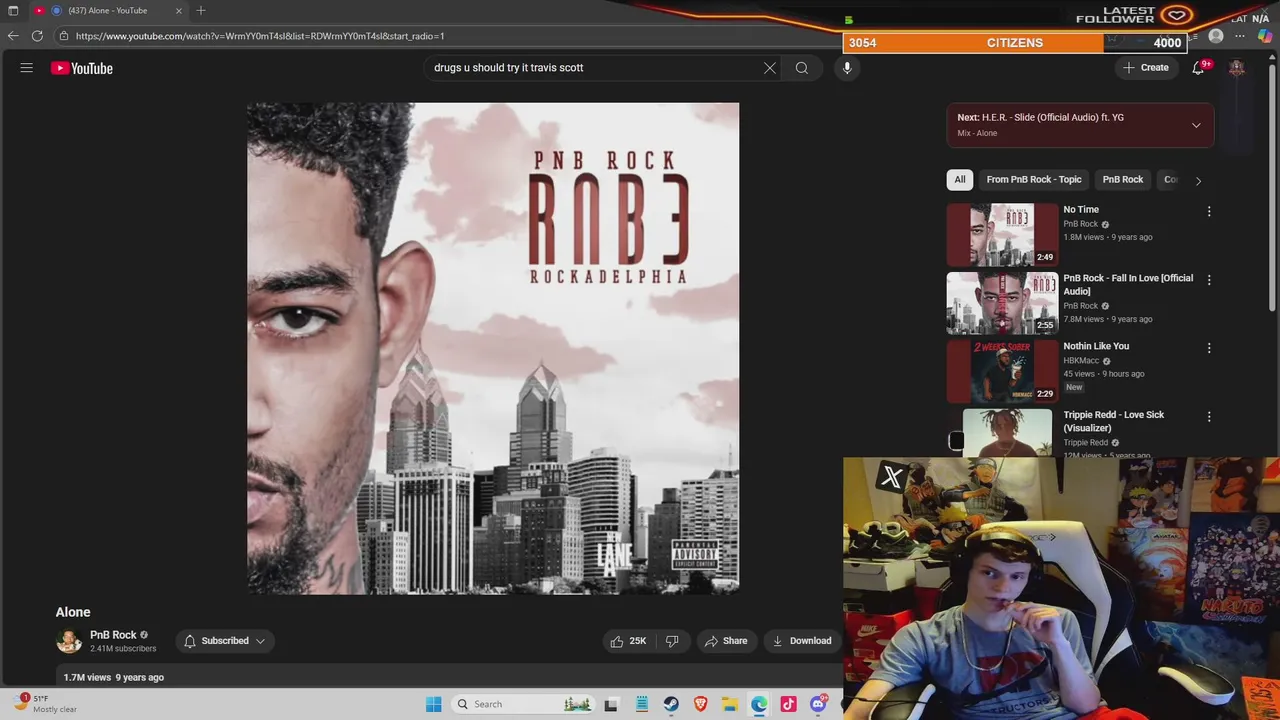
Task: Open more options for Nothin Like You
Action: click(1209, 348)
